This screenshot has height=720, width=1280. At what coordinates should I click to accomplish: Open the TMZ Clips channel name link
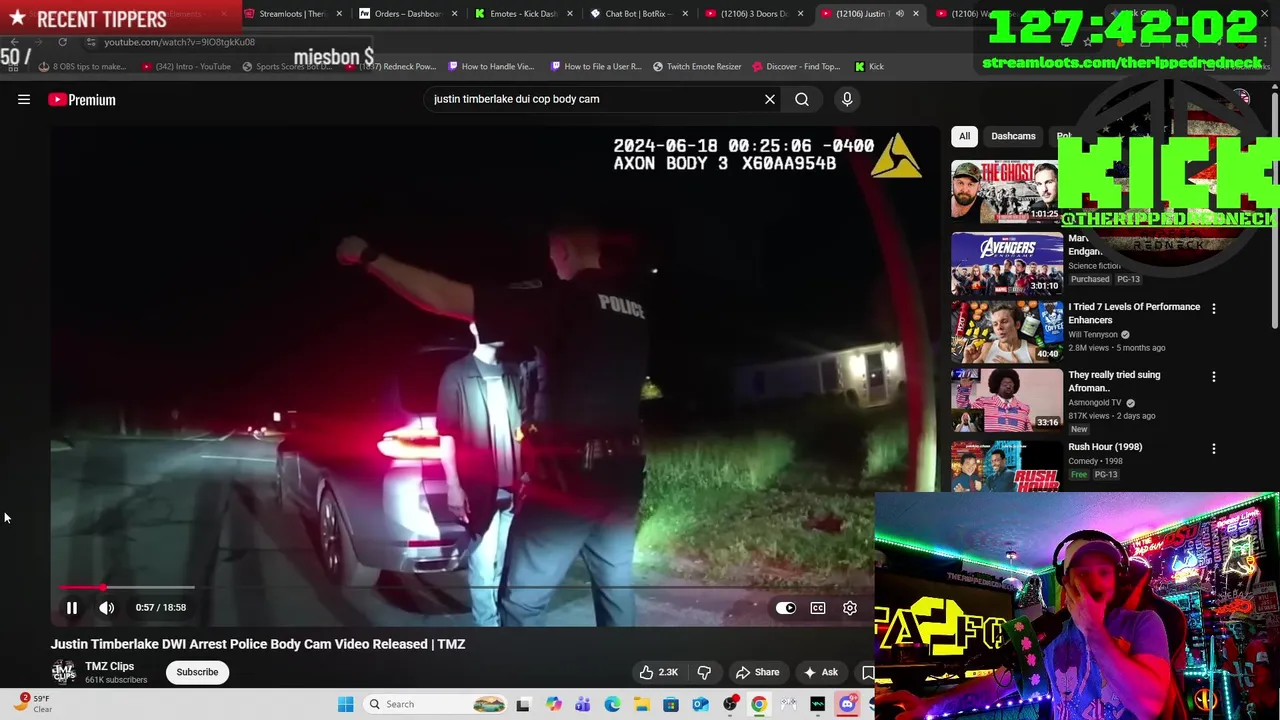pyautogui.click(x=109, y=666)
